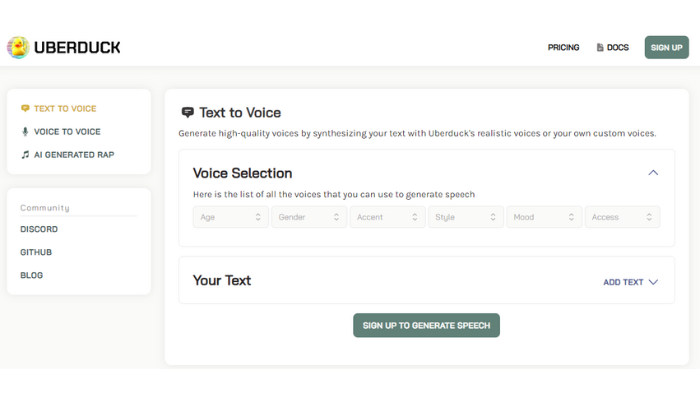Open the Age filter dropdown
The width and height of the screenshot is (700, 400).
click(231, 217)
